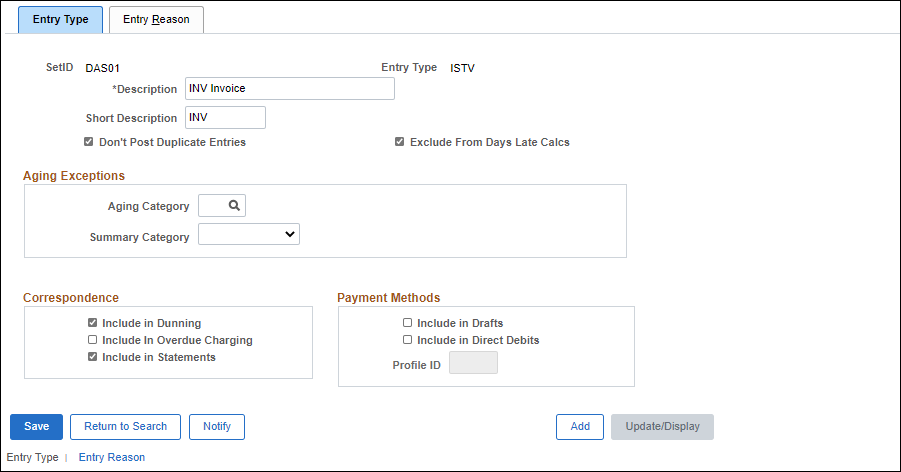
Task: Toggle Don't Post Duplicate Entries checkbox
Action: point(89,142)
